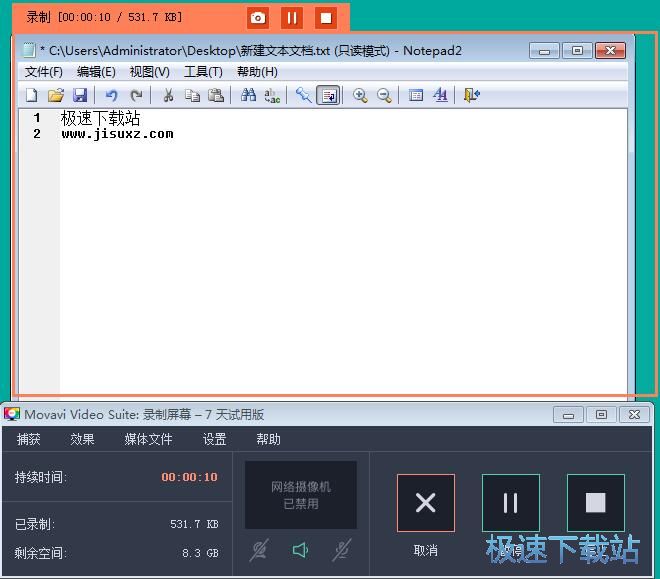660x579 pixels.
Task: Open Find with the binoculars icon
Action: coord(248,95)
